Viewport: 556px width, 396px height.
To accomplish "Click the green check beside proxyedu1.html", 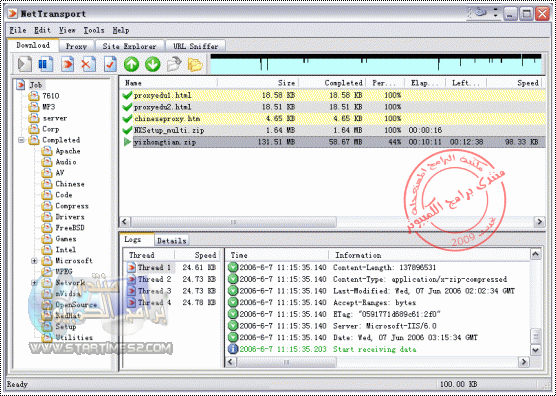I will click(127, 95).
